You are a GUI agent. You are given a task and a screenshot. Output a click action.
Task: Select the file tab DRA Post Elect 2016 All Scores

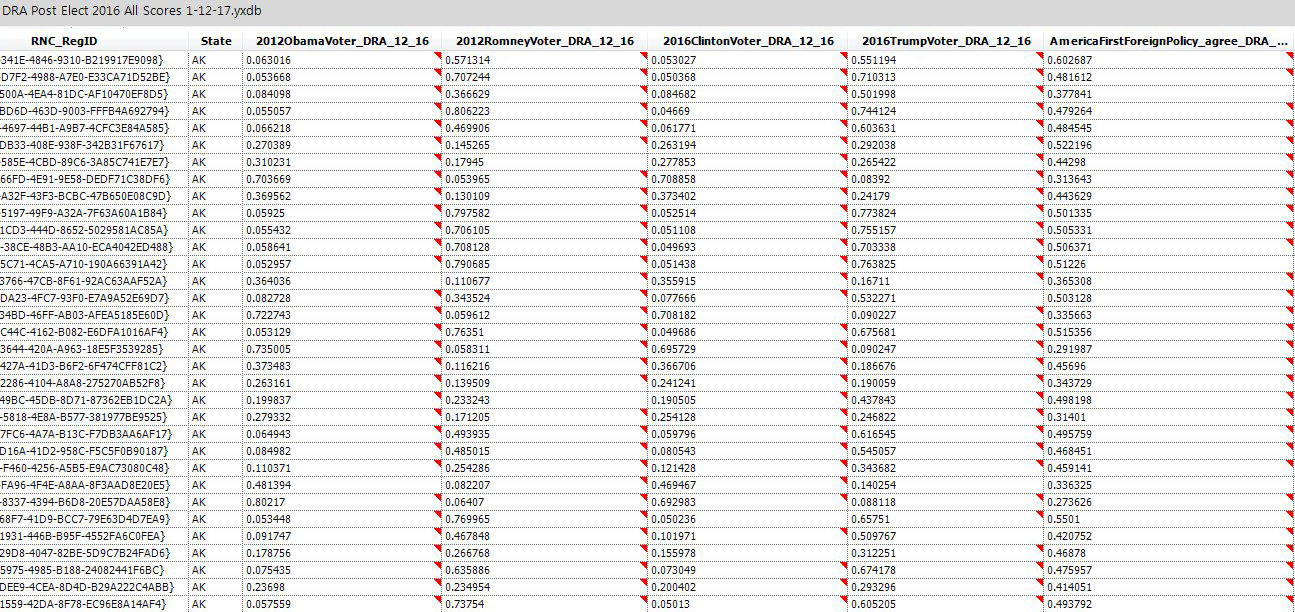[x=131, y=10]
